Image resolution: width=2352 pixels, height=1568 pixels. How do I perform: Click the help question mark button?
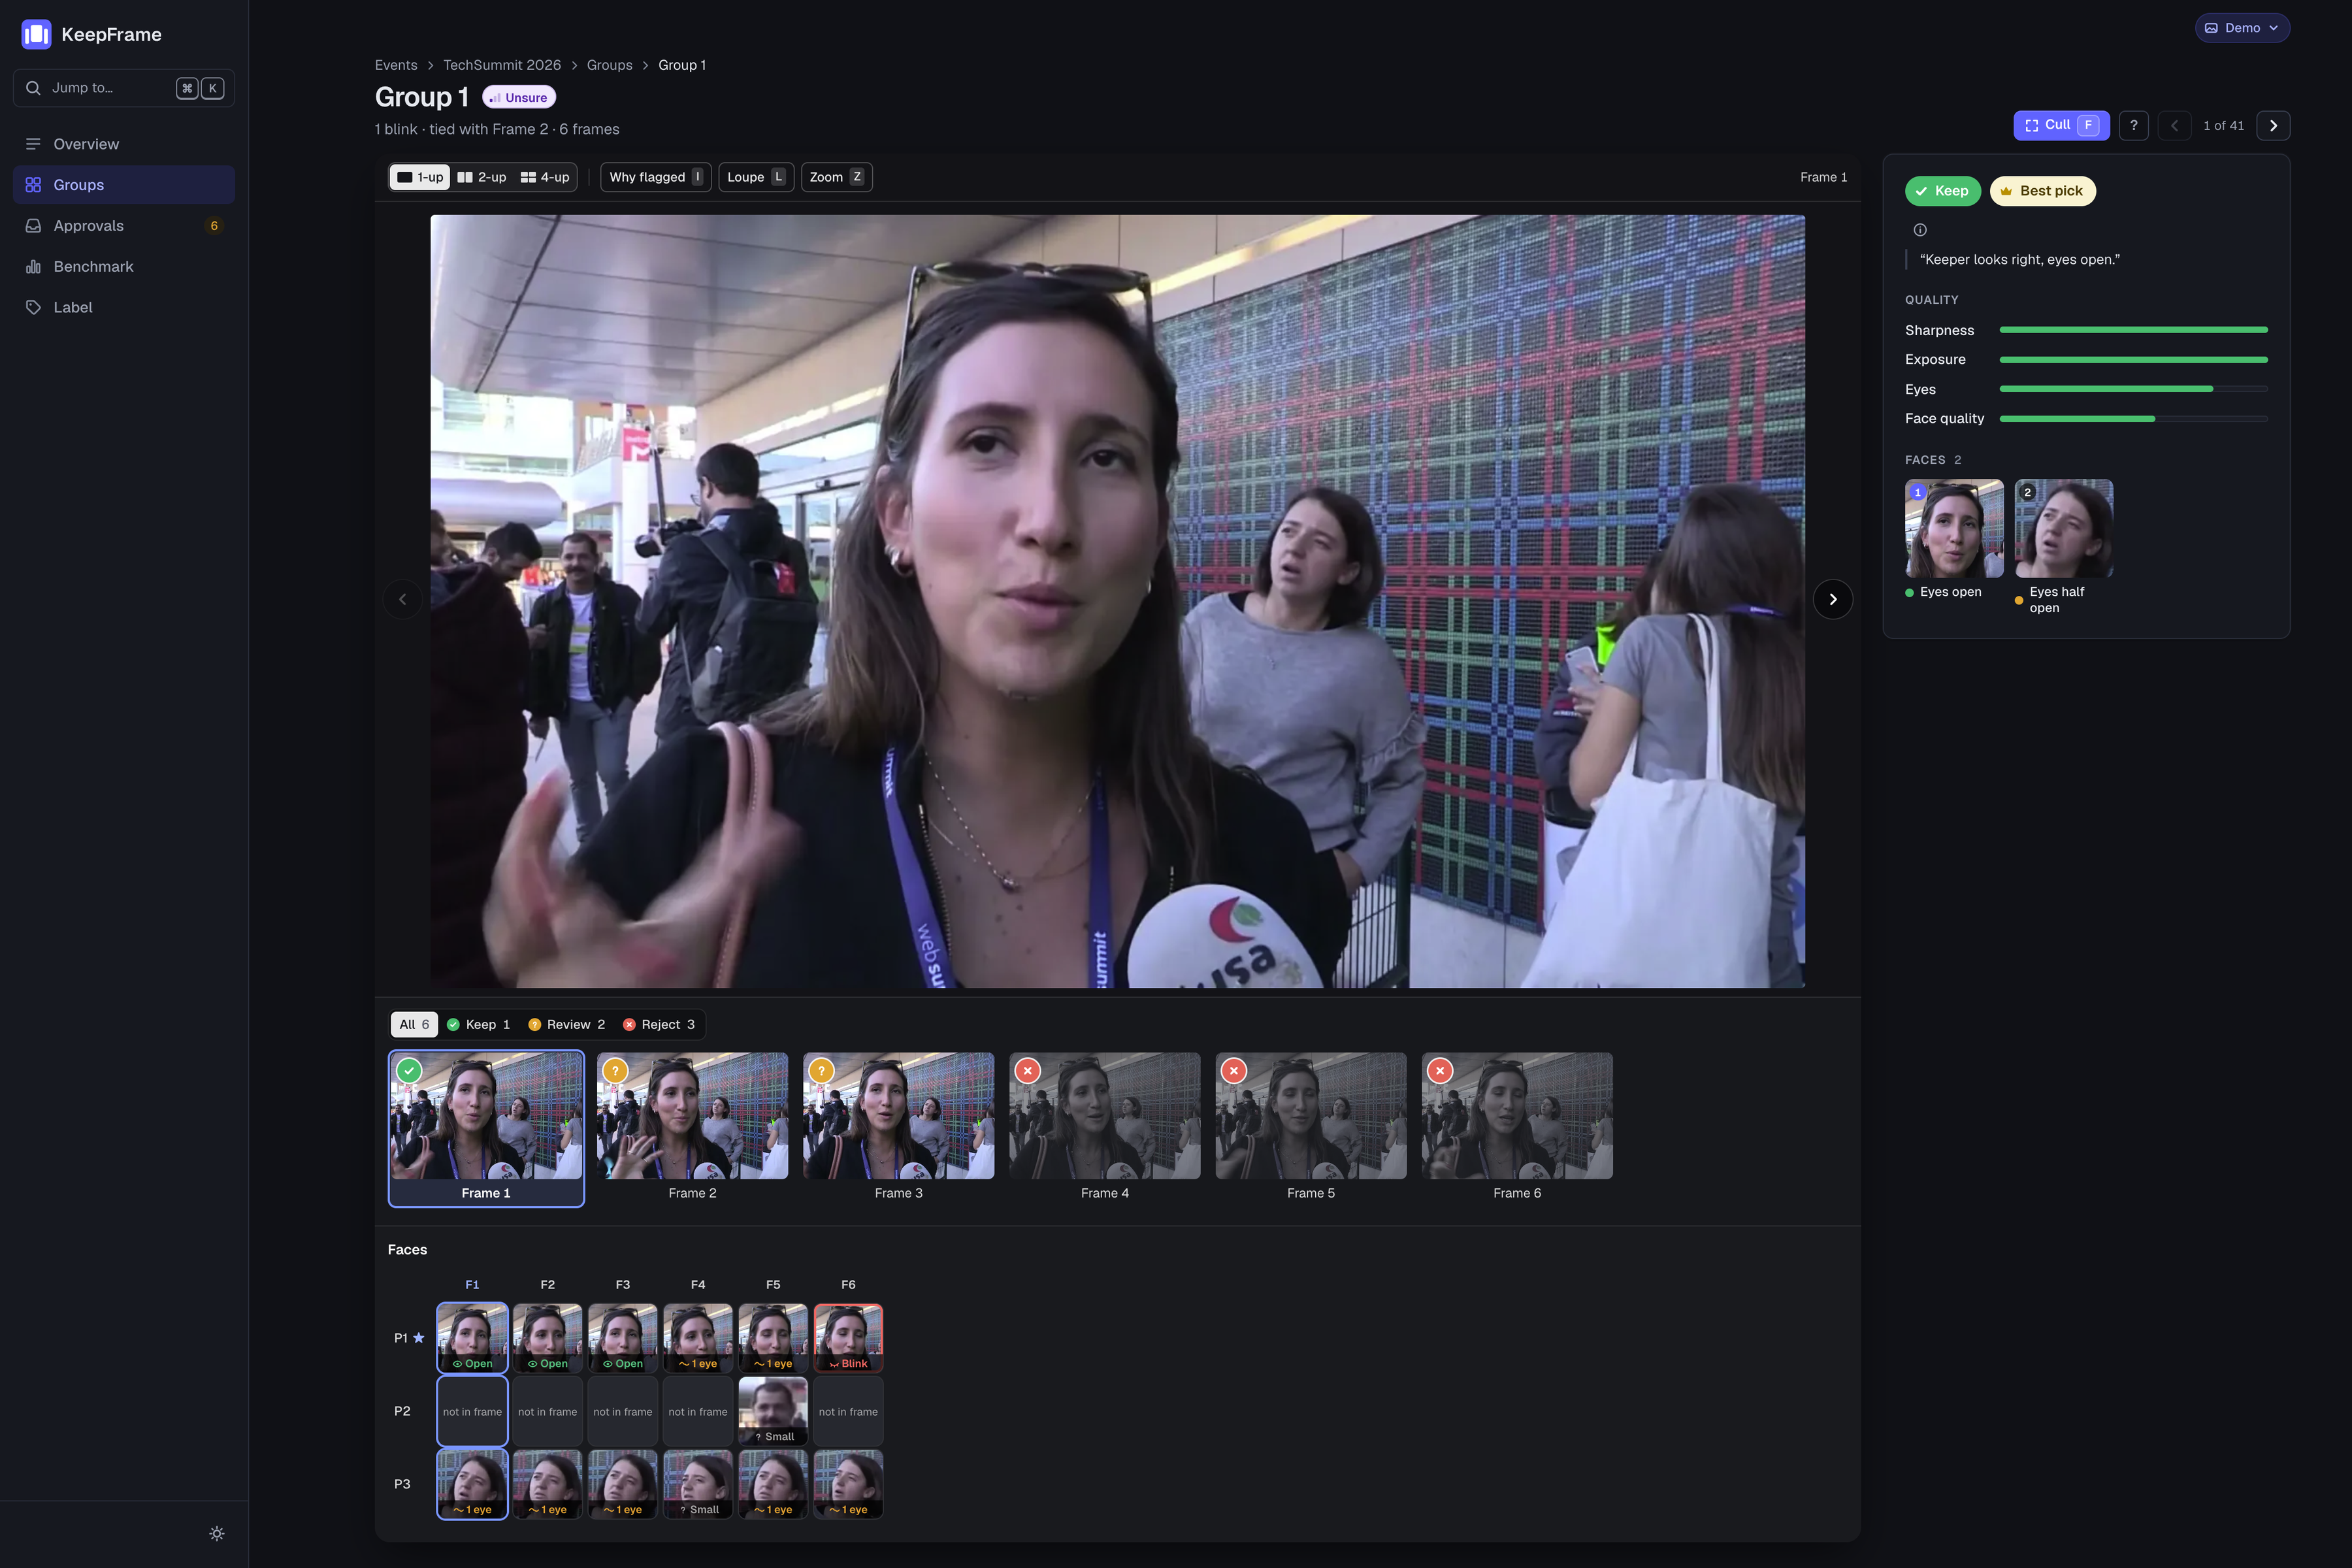tap(2134, 125)
